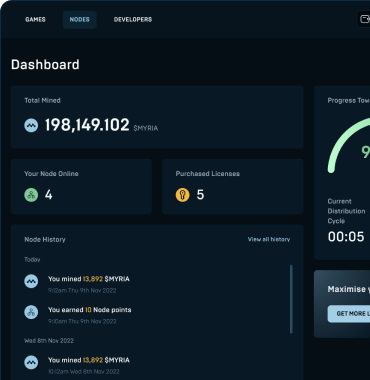Click the Dashboard heading

click(45, 65)
